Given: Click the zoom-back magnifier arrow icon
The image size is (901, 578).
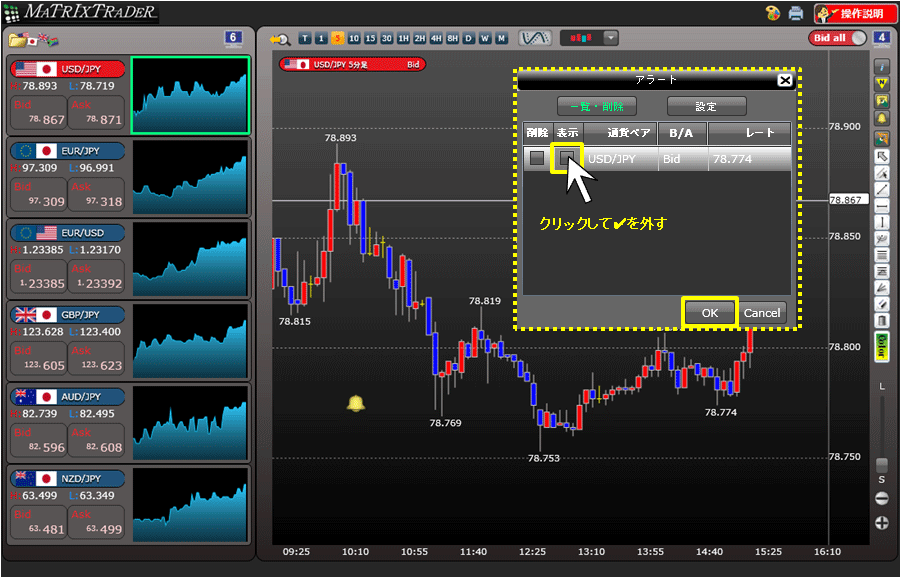Looking at the screenshot, I should coord(279,38).
